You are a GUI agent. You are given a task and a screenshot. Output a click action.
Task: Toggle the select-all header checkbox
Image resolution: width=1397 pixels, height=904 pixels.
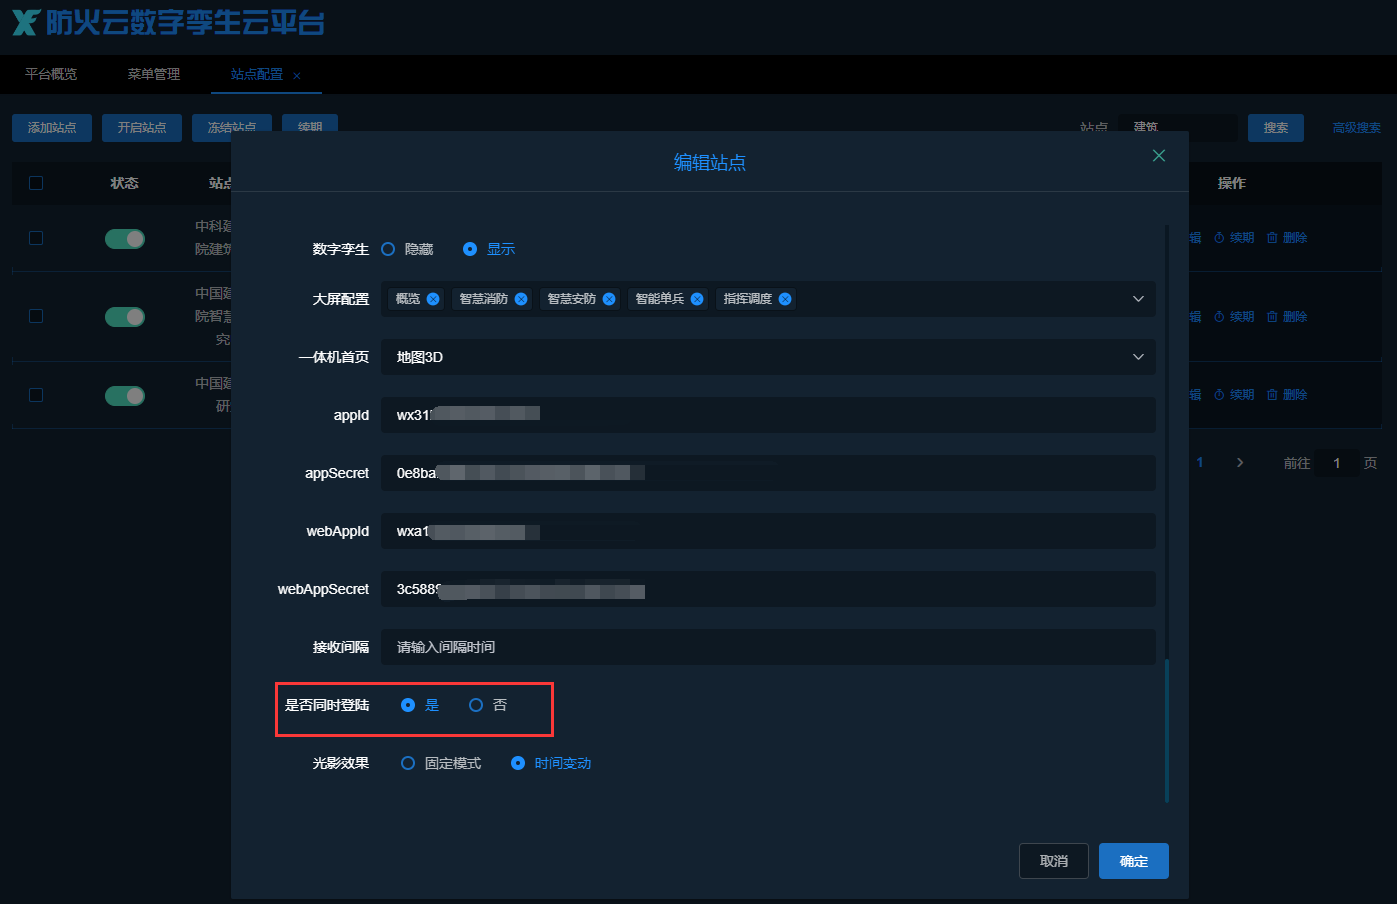36,183
